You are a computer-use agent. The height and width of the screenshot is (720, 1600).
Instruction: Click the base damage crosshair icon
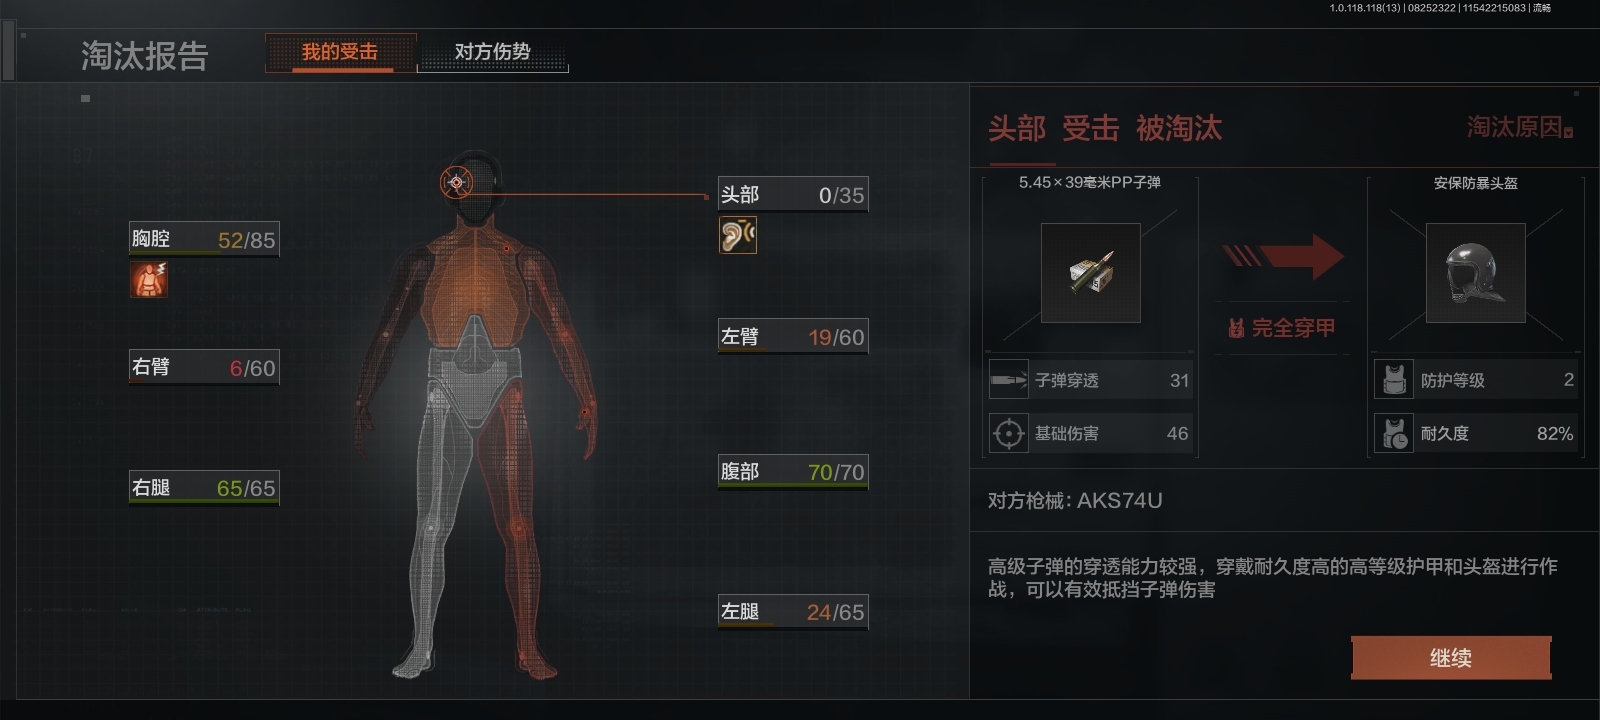coord(1008,433)
